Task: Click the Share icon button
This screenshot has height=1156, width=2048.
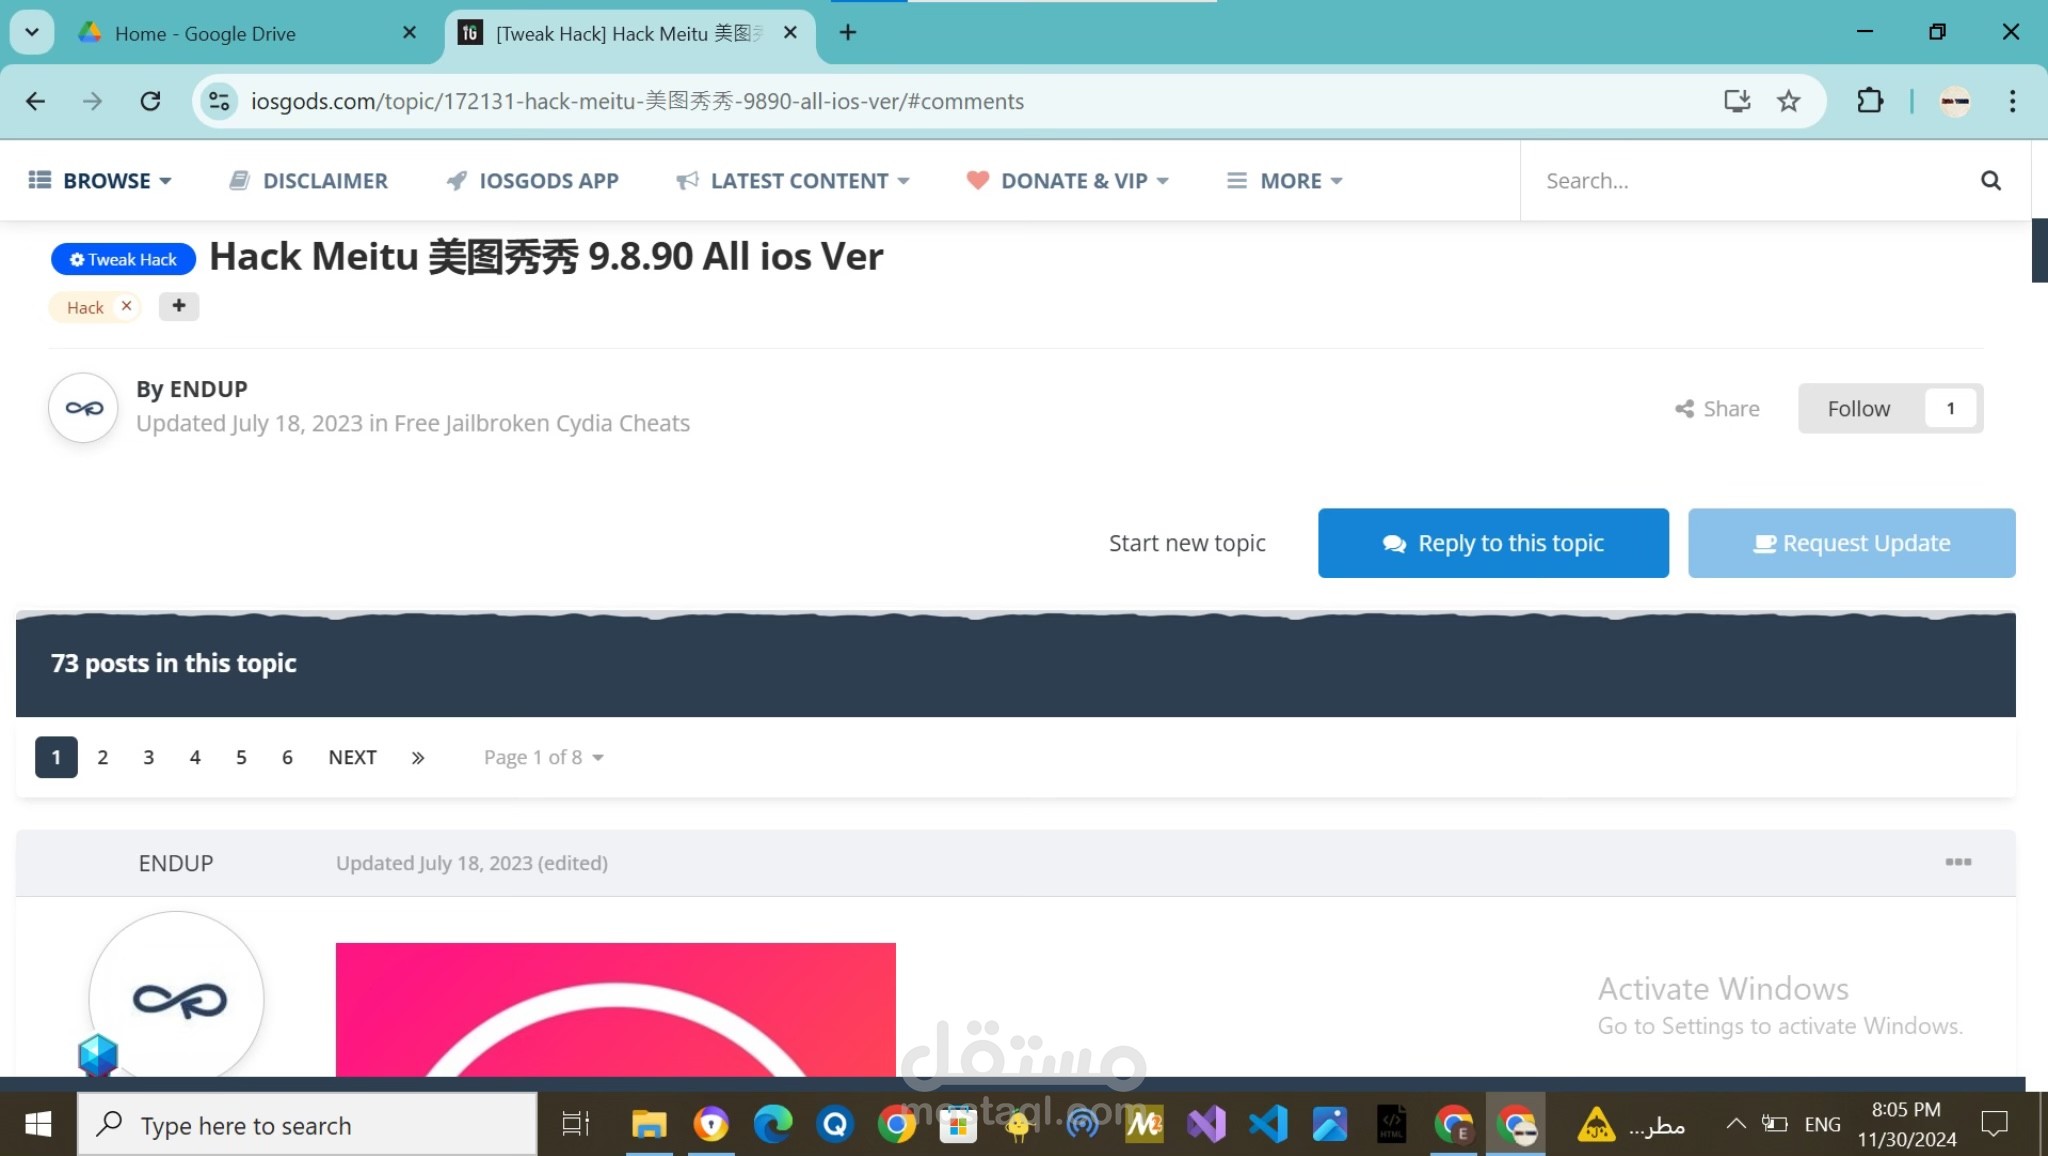Action: [x=1685, y=406]
